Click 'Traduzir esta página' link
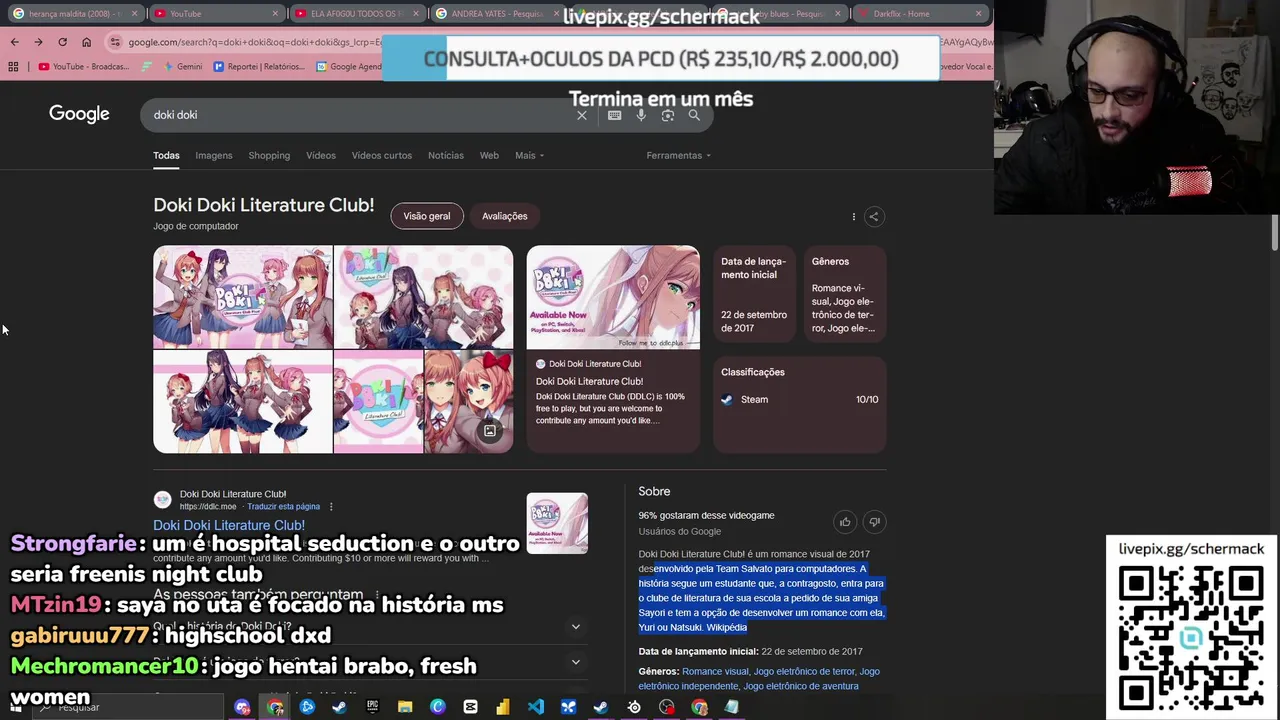This screenshot has width=1280, height=720. [x=284, y=507]
